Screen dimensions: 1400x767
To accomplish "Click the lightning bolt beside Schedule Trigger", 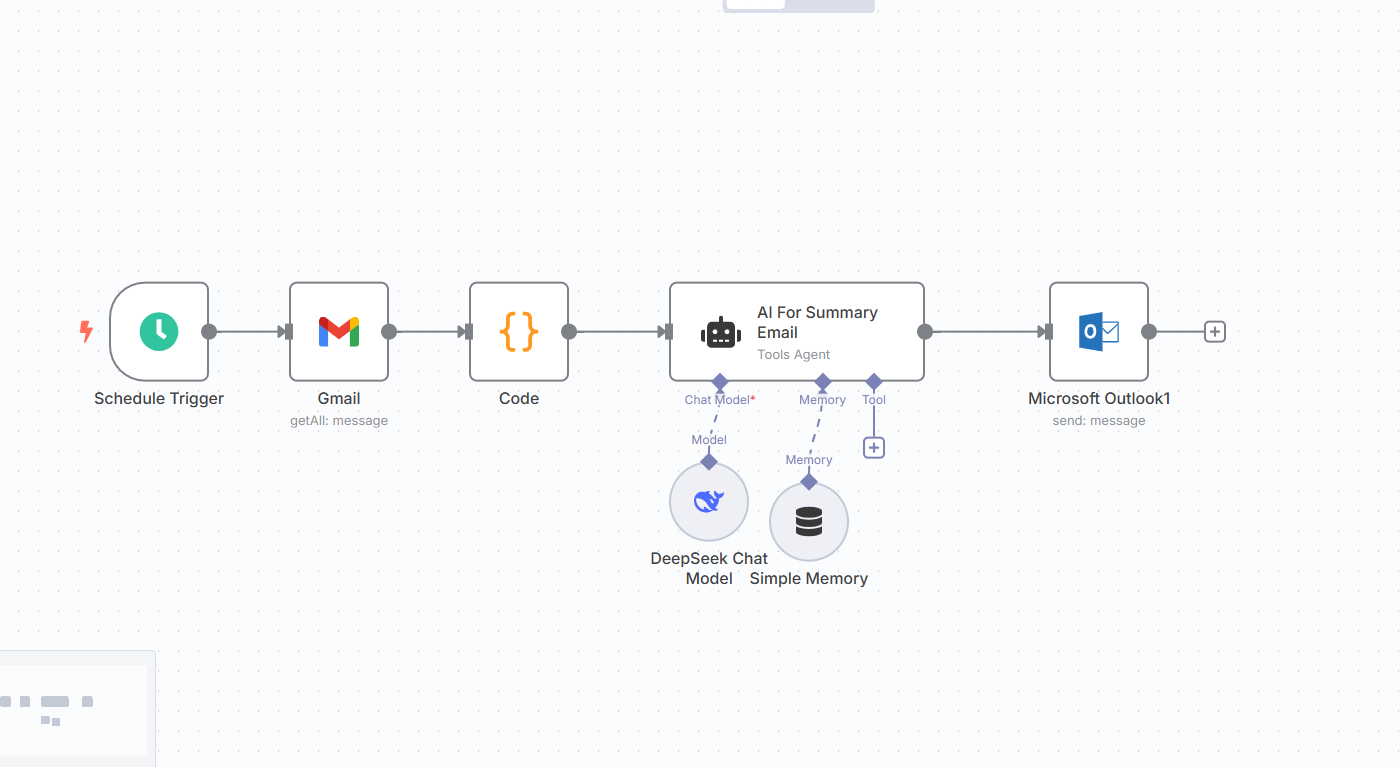I will click(85, 331).
